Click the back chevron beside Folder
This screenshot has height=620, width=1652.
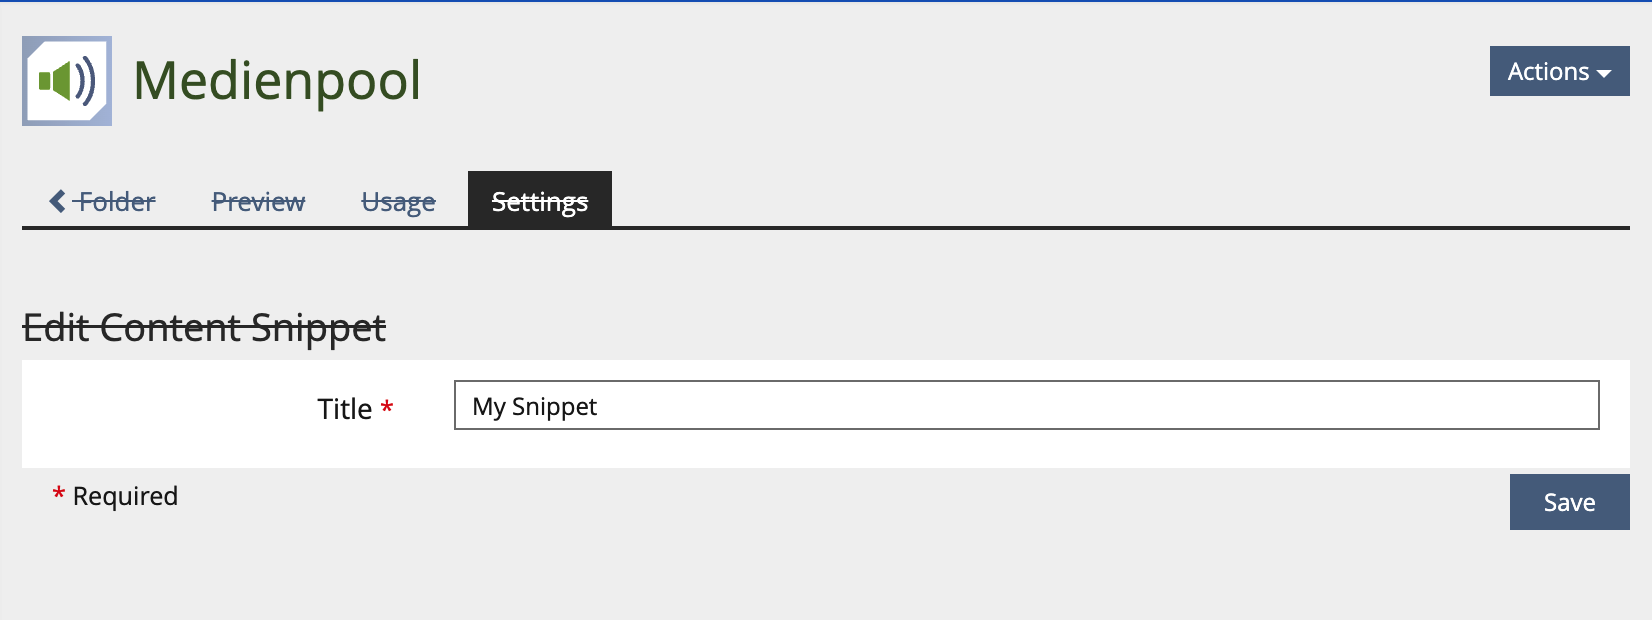58,201
